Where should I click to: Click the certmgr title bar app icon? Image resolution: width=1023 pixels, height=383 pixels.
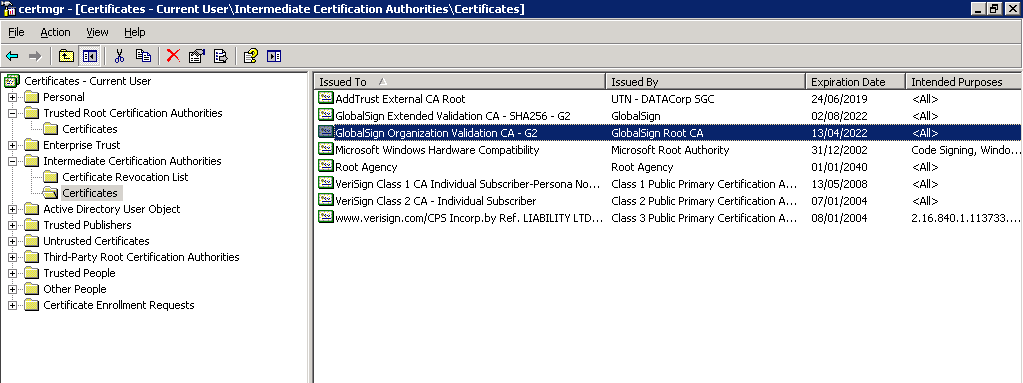click(9, 9)
